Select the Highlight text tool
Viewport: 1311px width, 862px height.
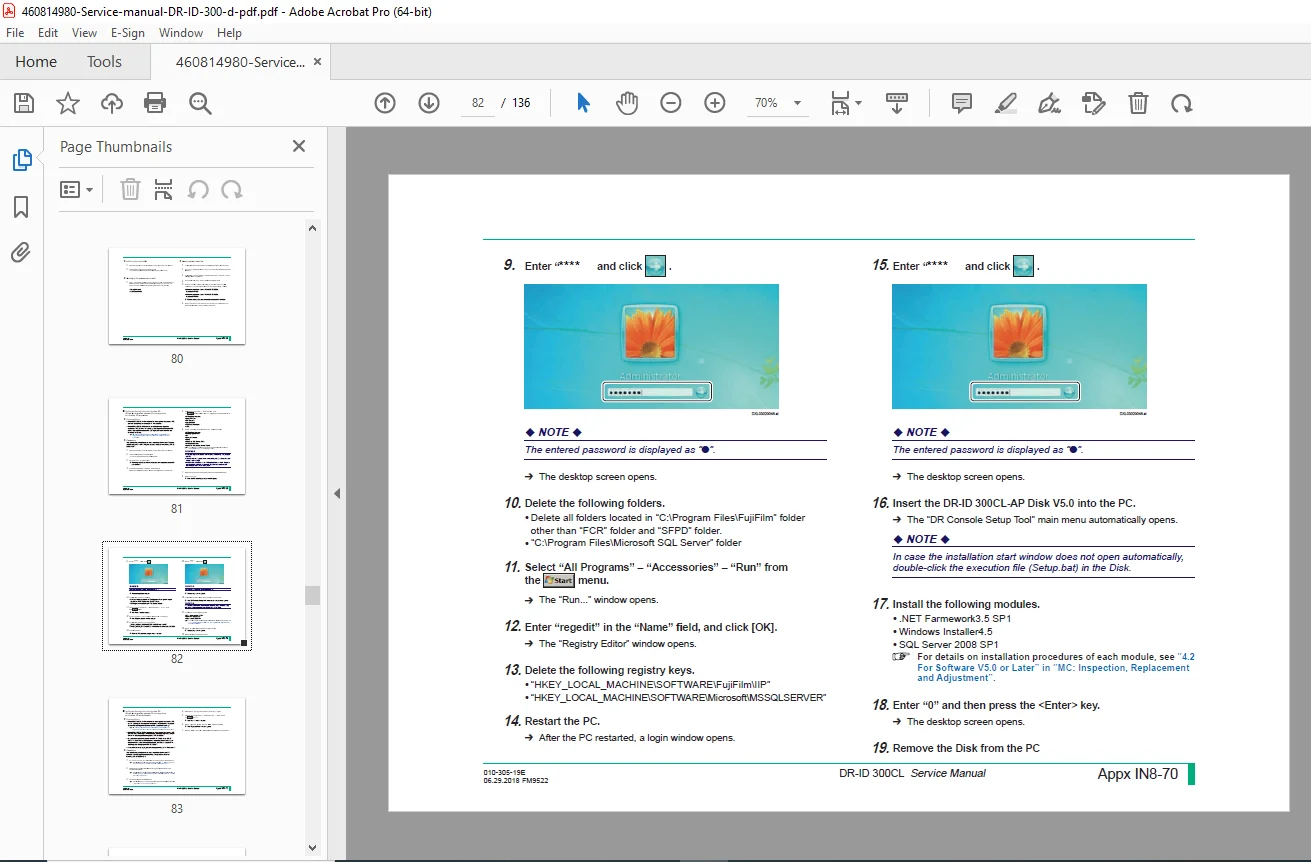1006,103
